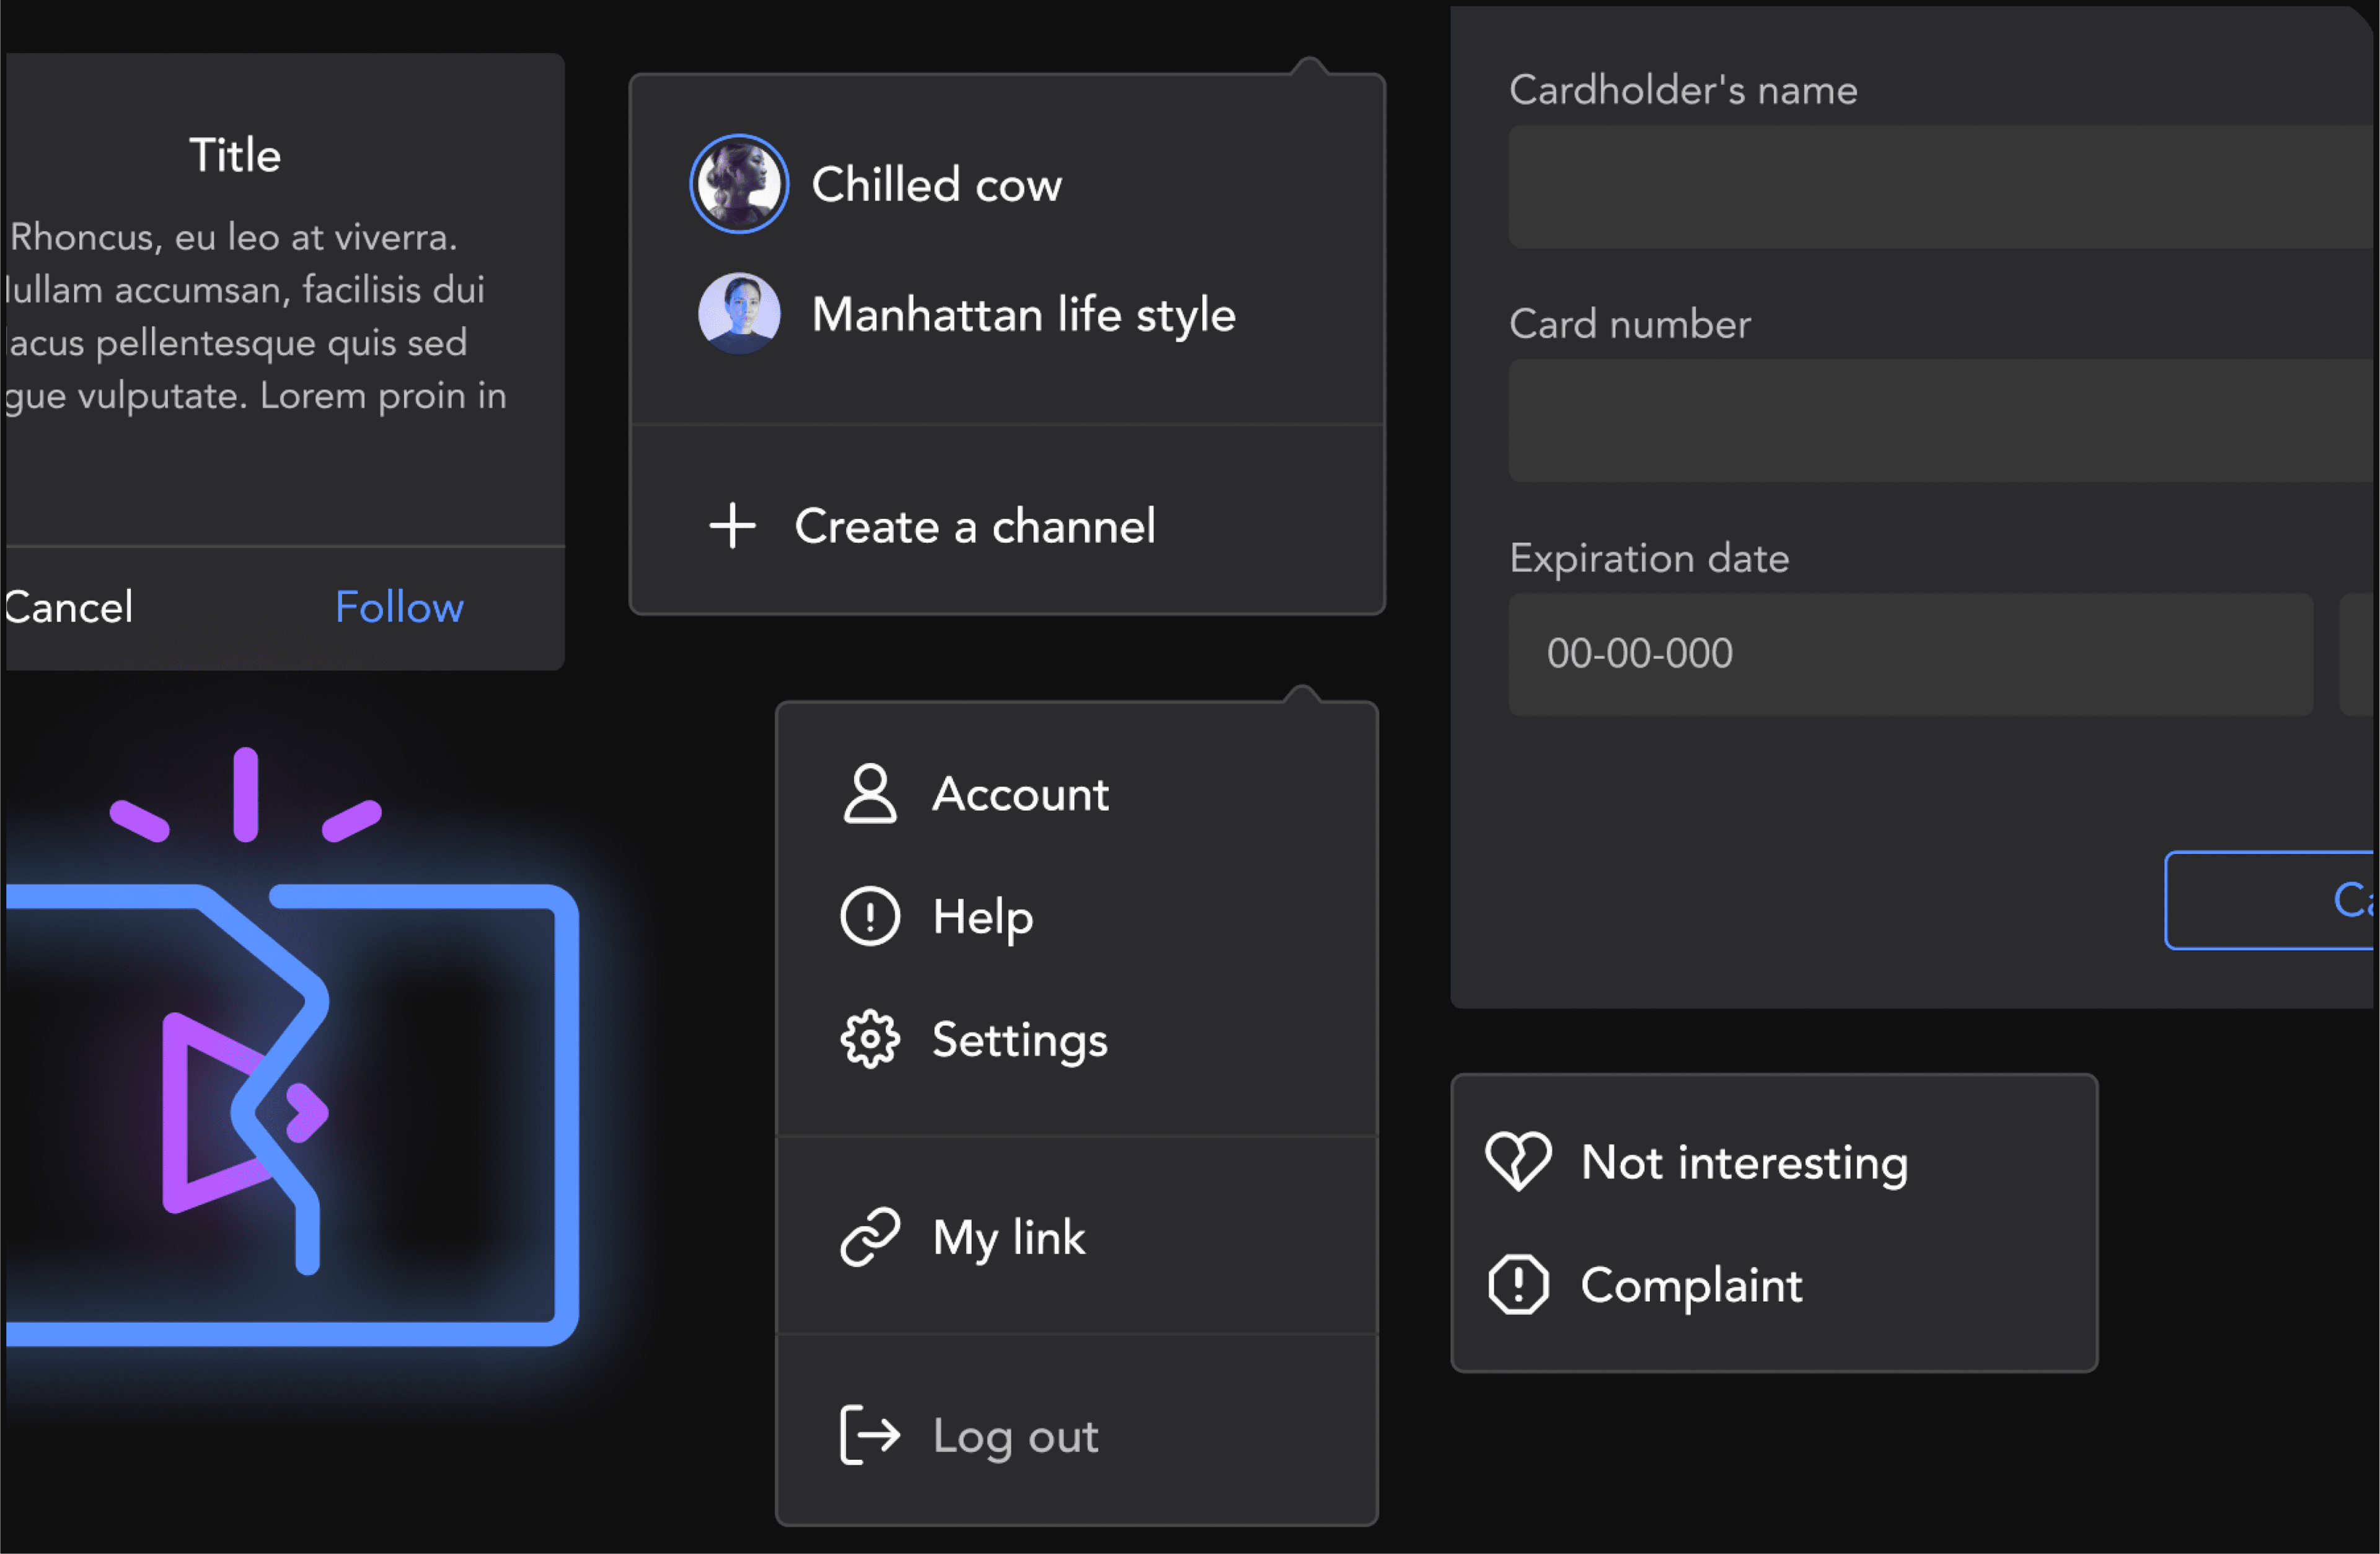Click the Account person icon
Screen dimensions: 2380x1554
pyautogui.click(x=870, y=794)
